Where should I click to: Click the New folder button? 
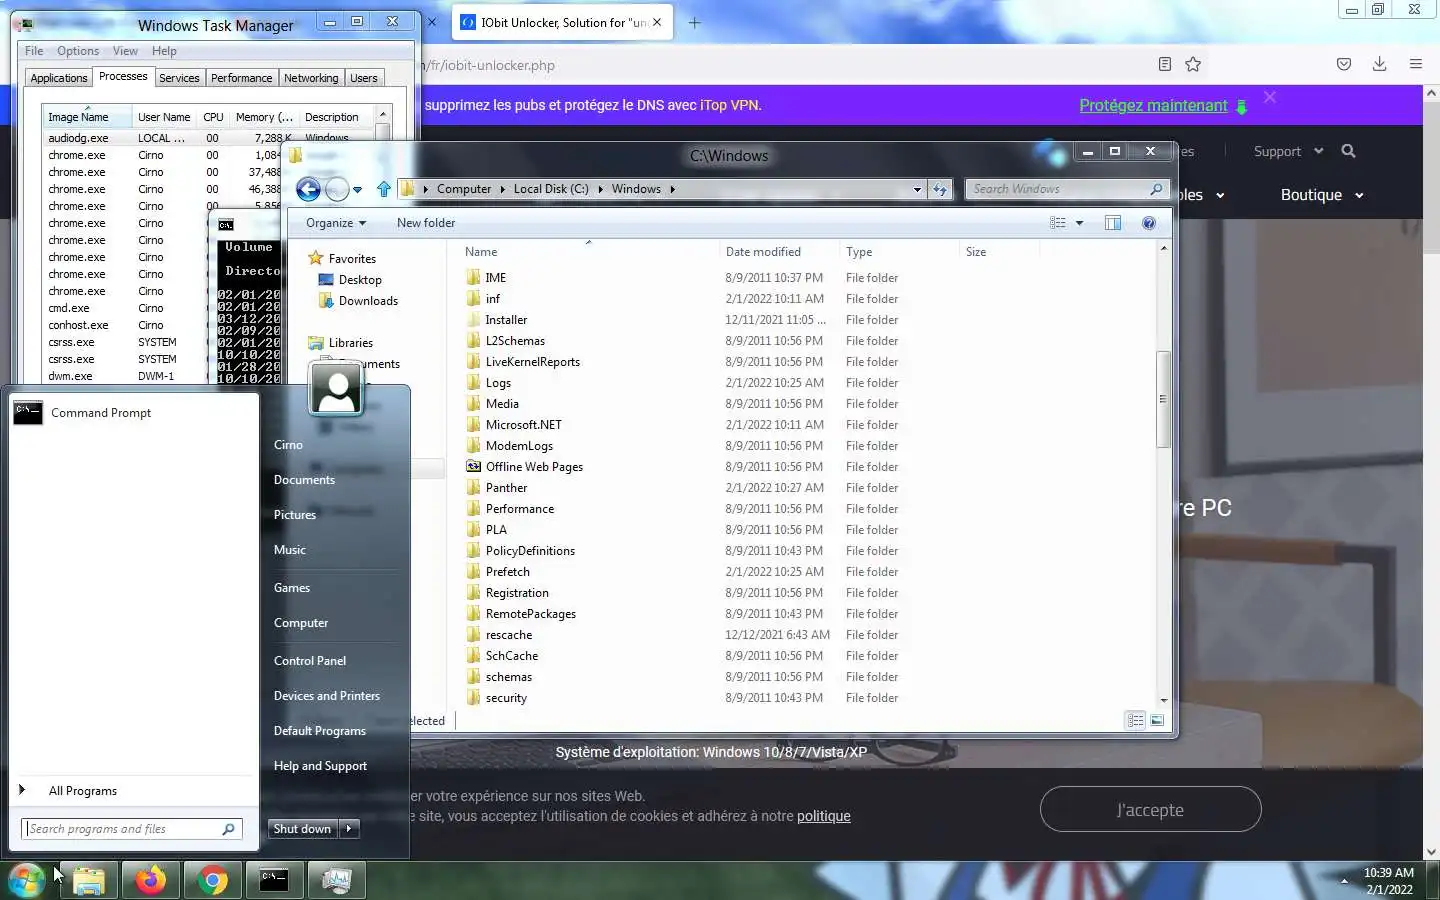(426, 223)
